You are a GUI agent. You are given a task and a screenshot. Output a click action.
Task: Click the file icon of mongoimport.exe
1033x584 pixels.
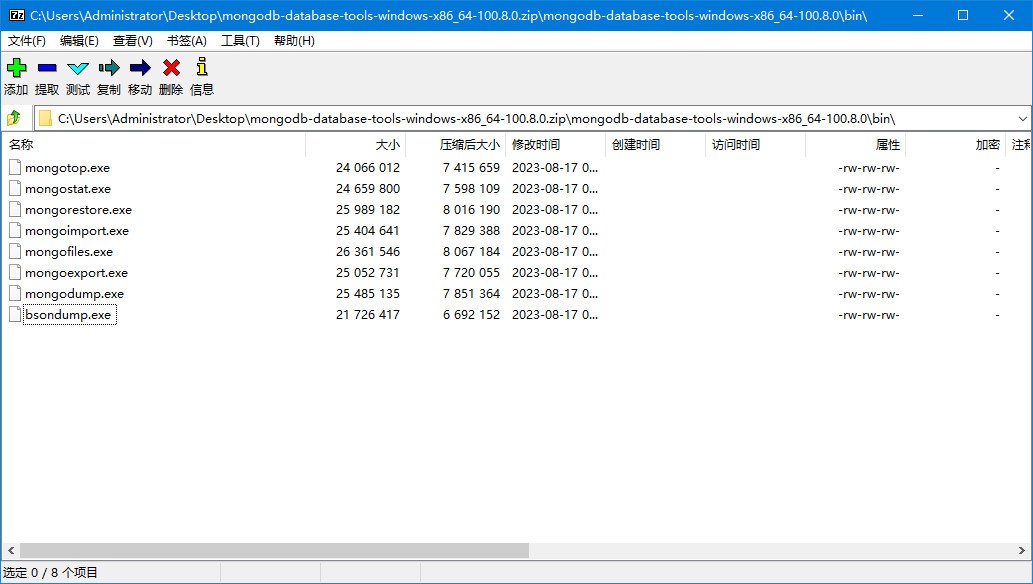coord(14,231)
